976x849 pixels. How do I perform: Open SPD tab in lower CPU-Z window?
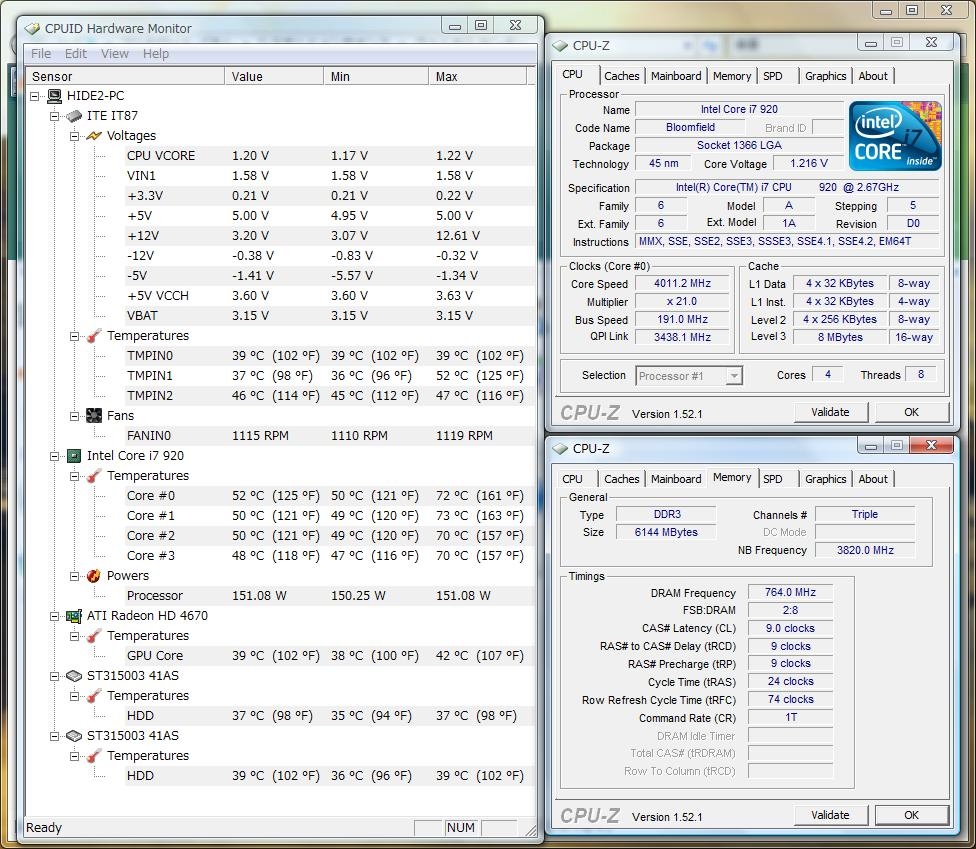[773, 479]
